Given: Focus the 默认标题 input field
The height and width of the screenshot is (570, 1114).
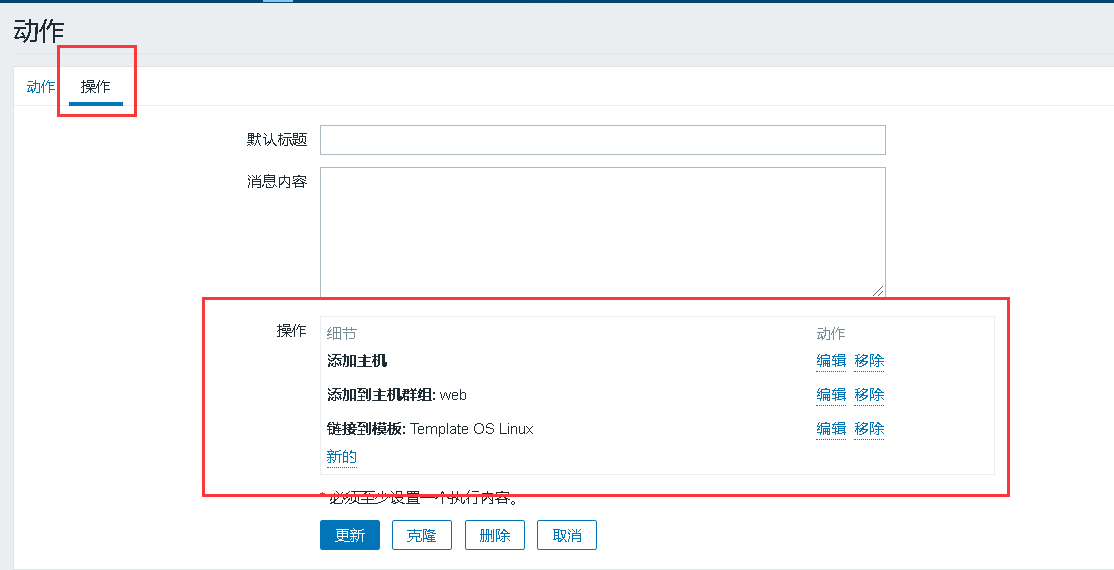Looking at the screenshot, I should (x=602, y=140).
